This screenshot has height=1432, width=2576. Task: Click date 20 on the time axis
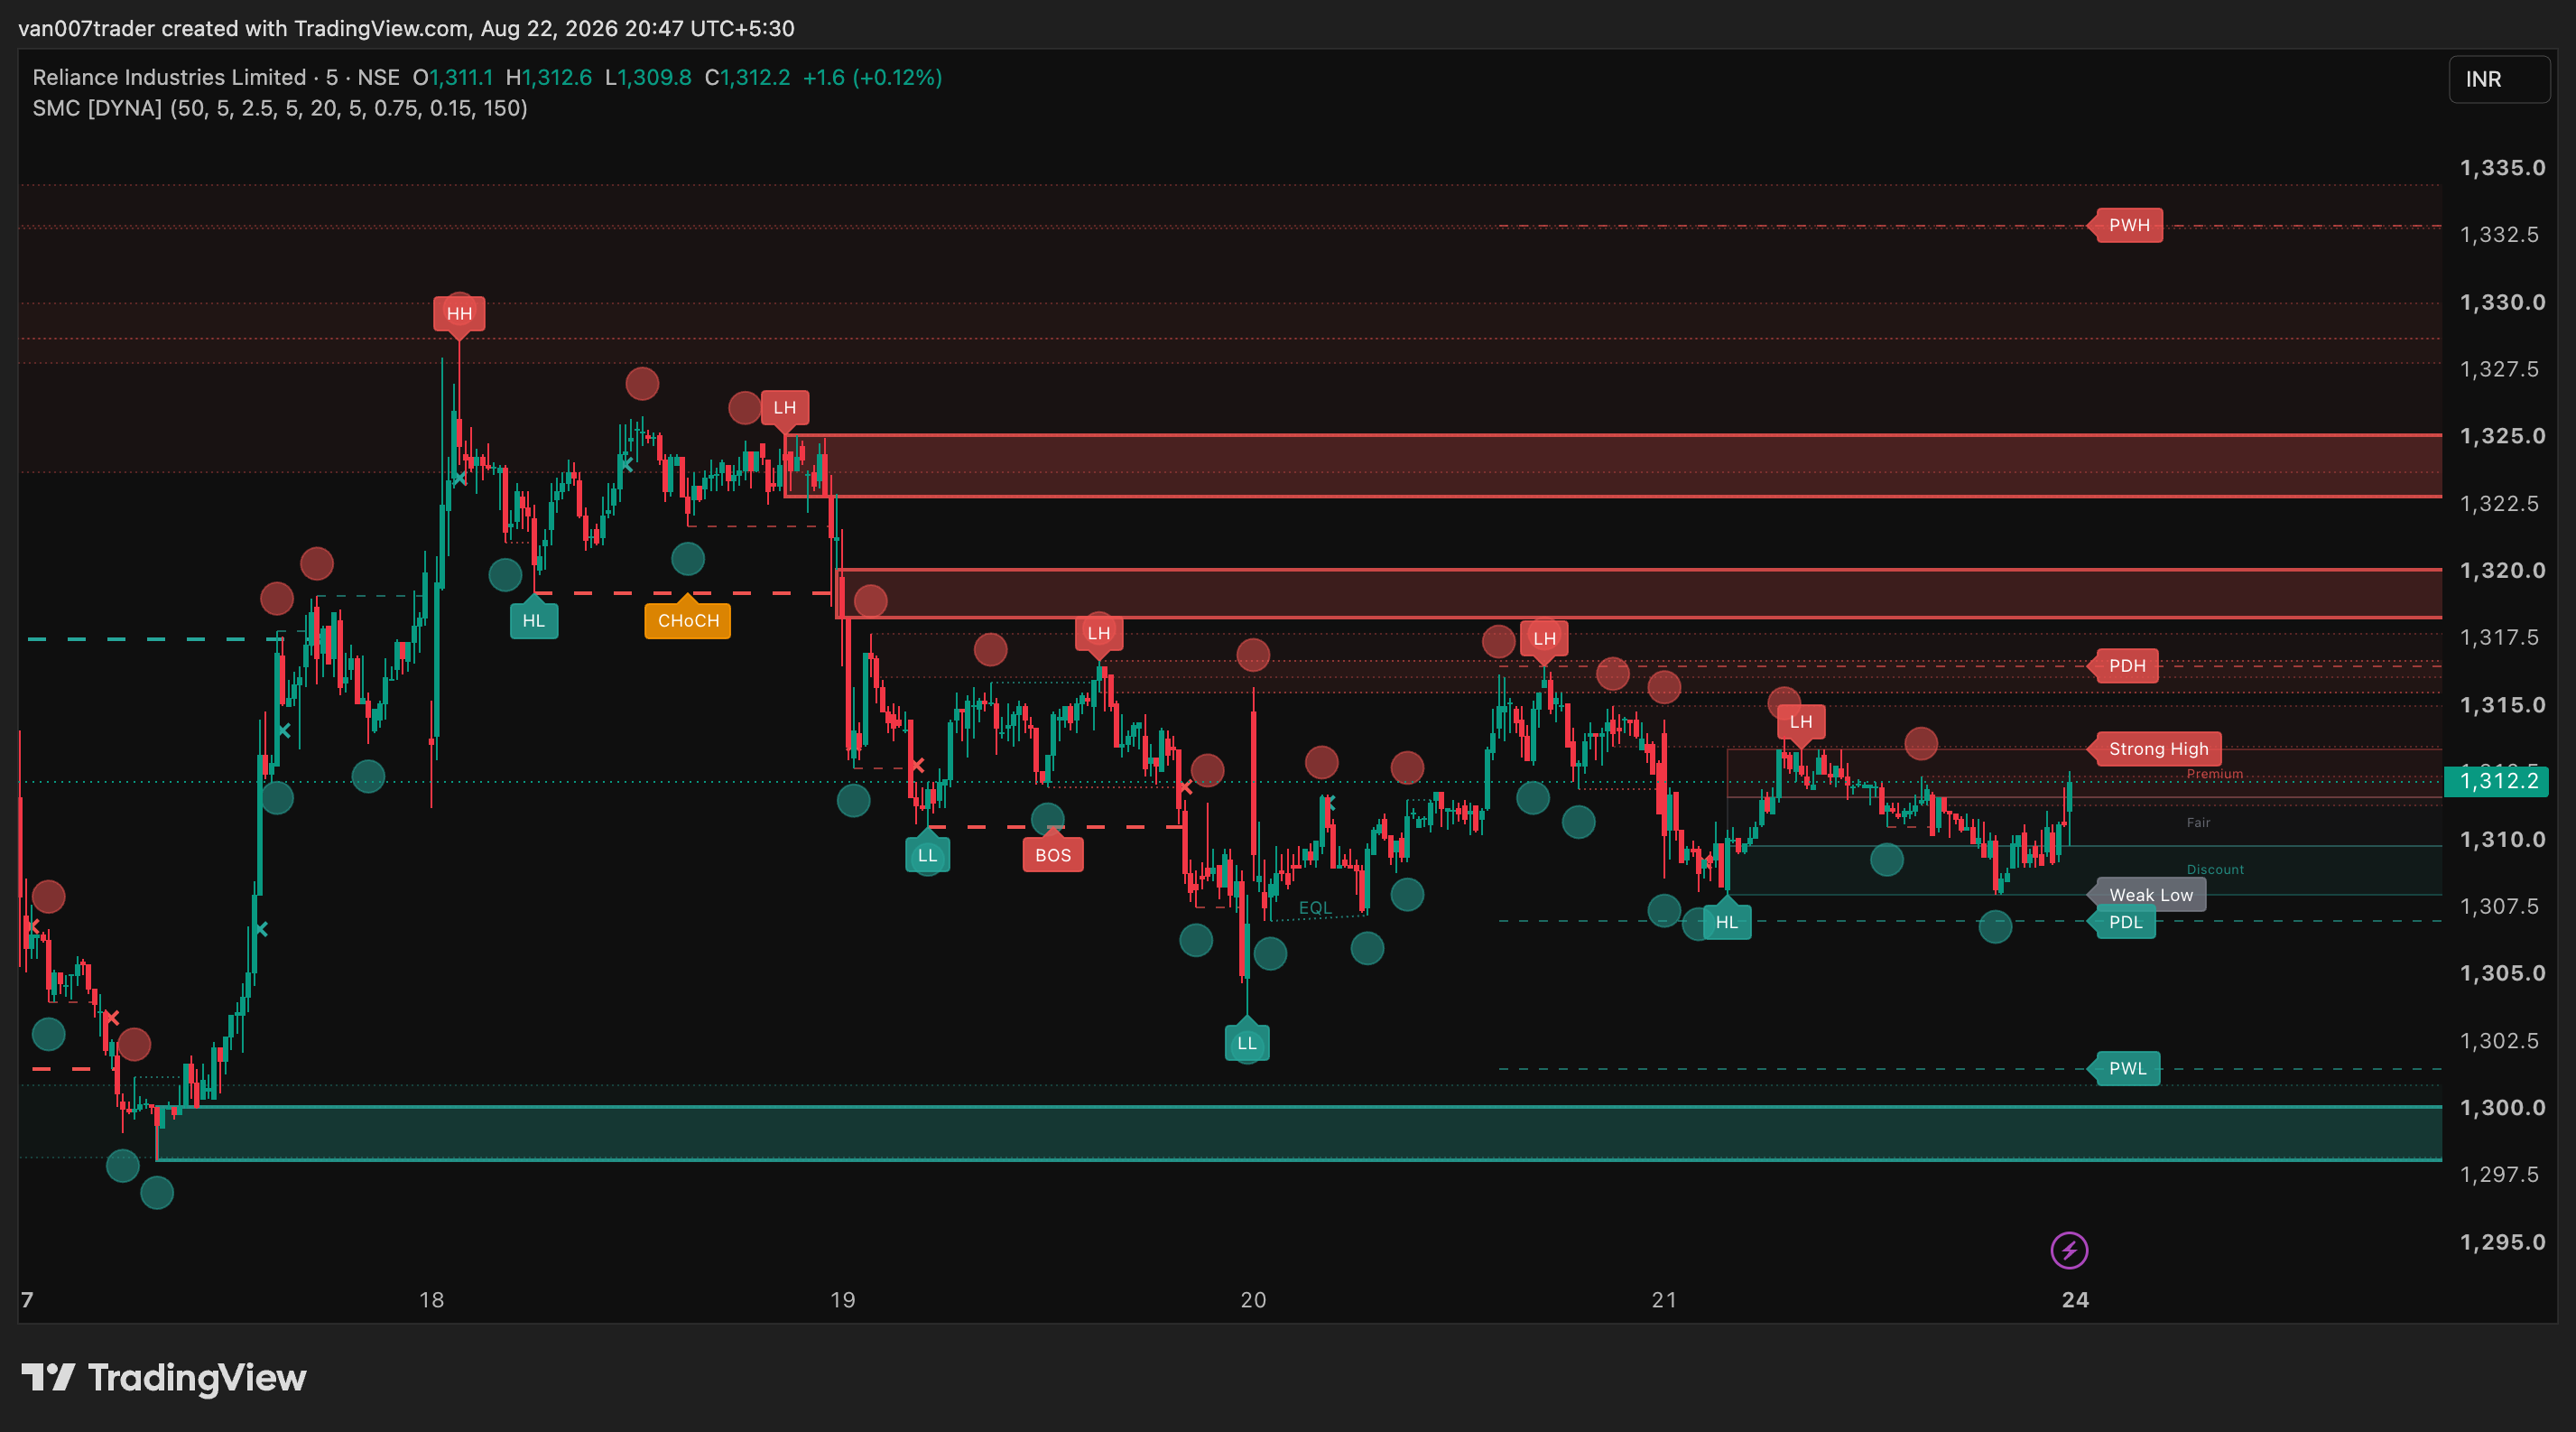[x=1253, y=1300]
